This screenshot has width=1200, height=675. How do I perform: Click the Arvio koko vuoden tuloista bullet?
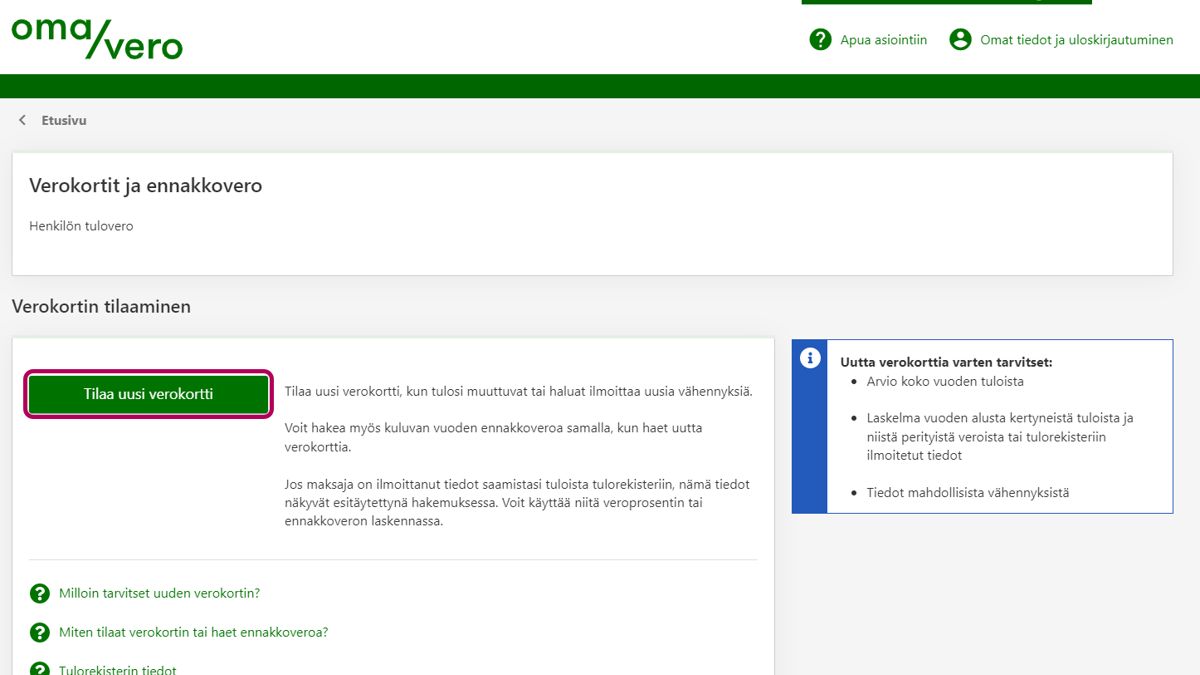pos(945,381)
